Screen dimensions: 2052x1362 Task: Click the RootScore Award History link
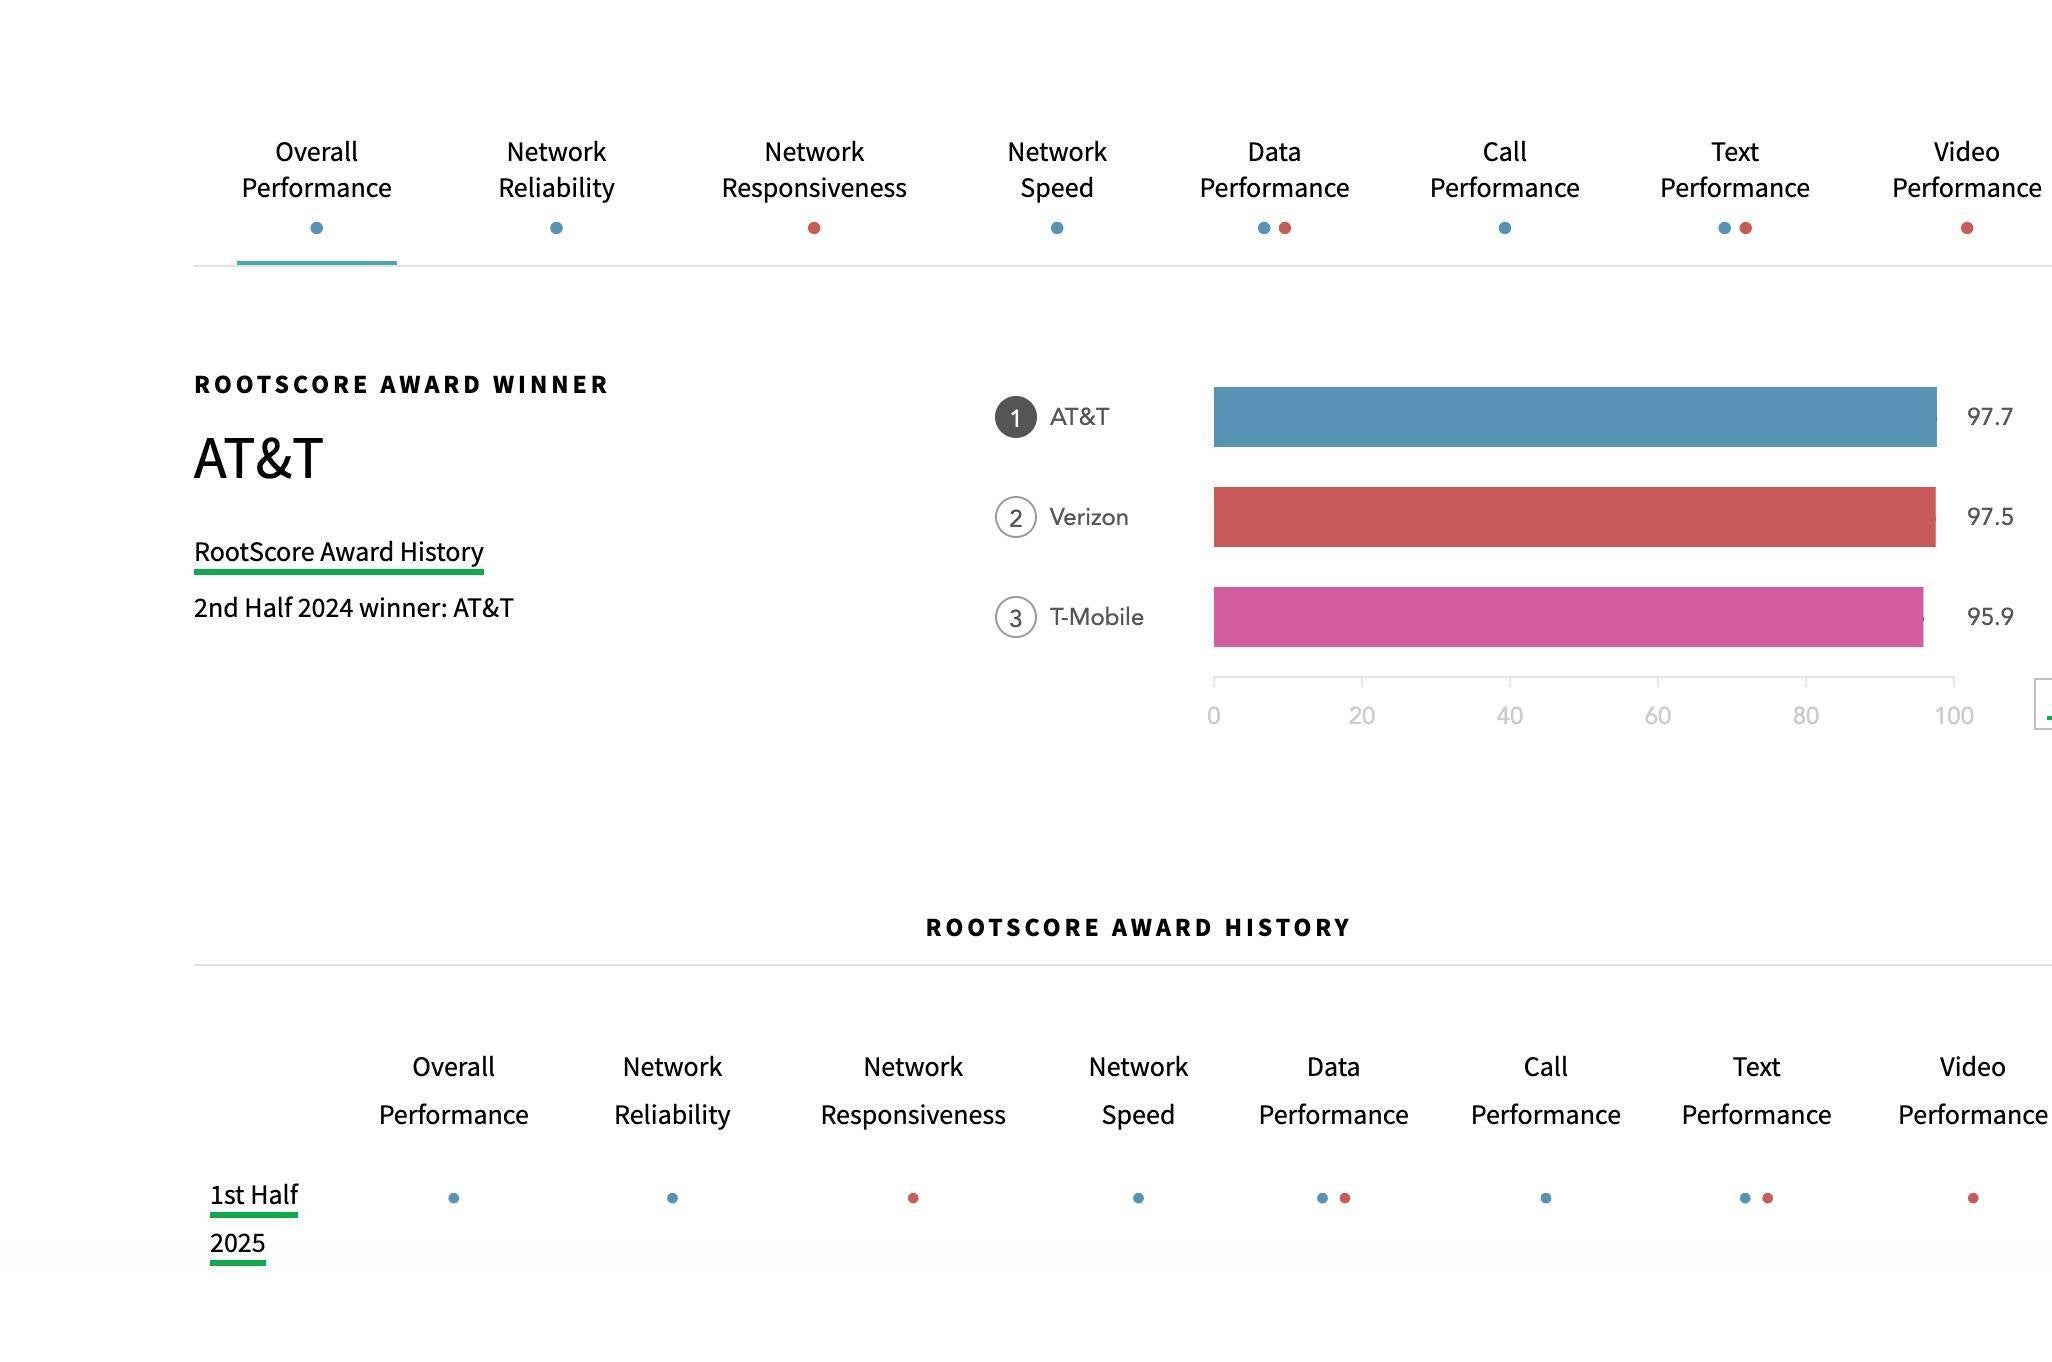(x=339, y=553)
